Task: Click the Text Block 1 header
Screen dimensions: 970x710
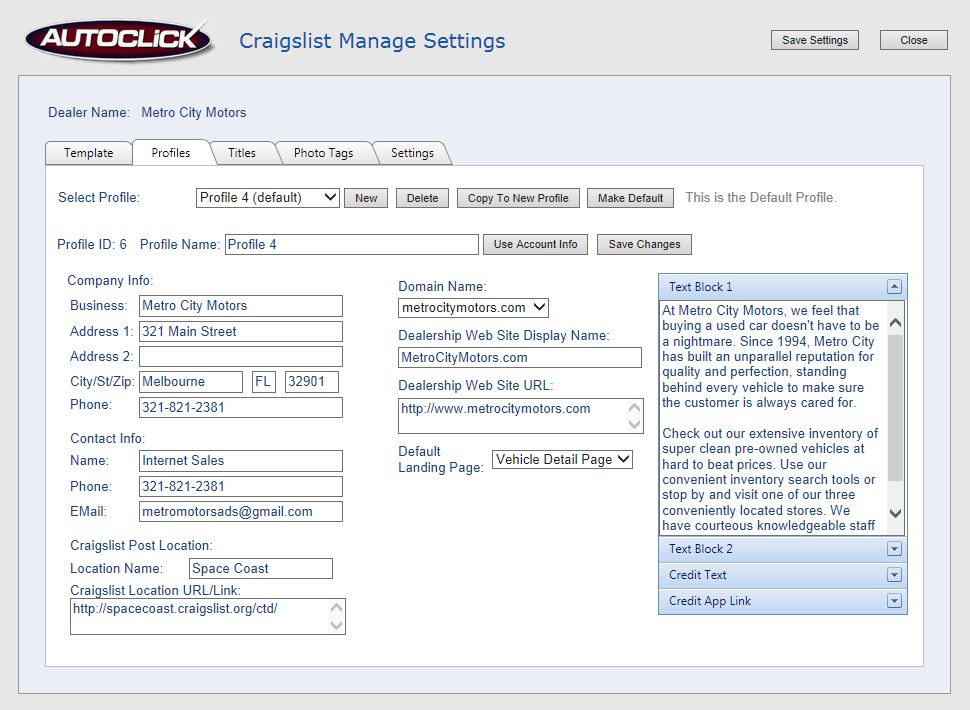Action: [783, 287]
